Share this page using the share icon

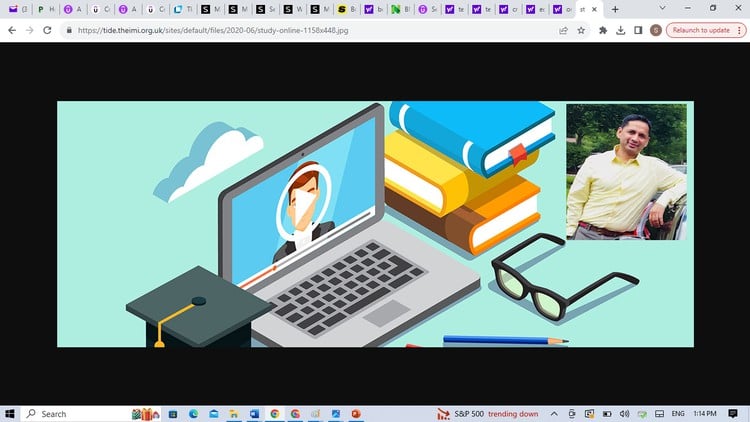point(564,30)
